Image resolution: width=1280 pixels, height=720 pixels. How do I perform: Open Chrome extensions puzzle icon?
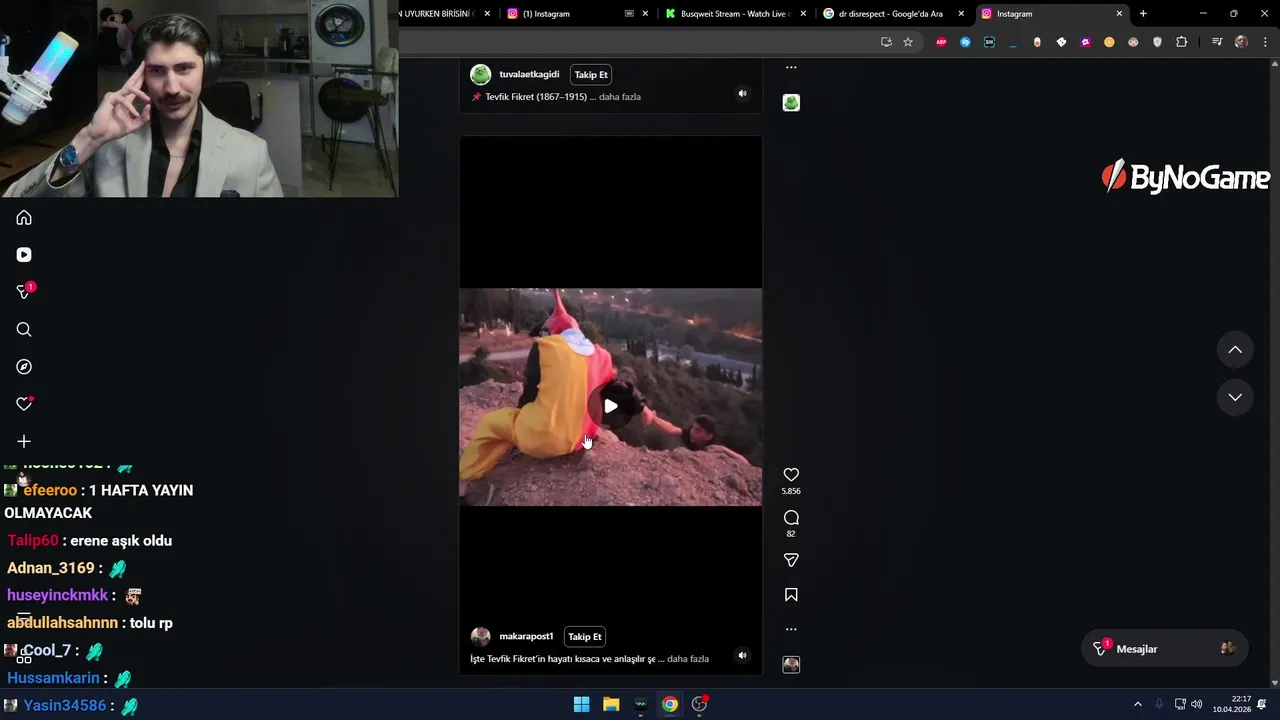pos(1182,42)
